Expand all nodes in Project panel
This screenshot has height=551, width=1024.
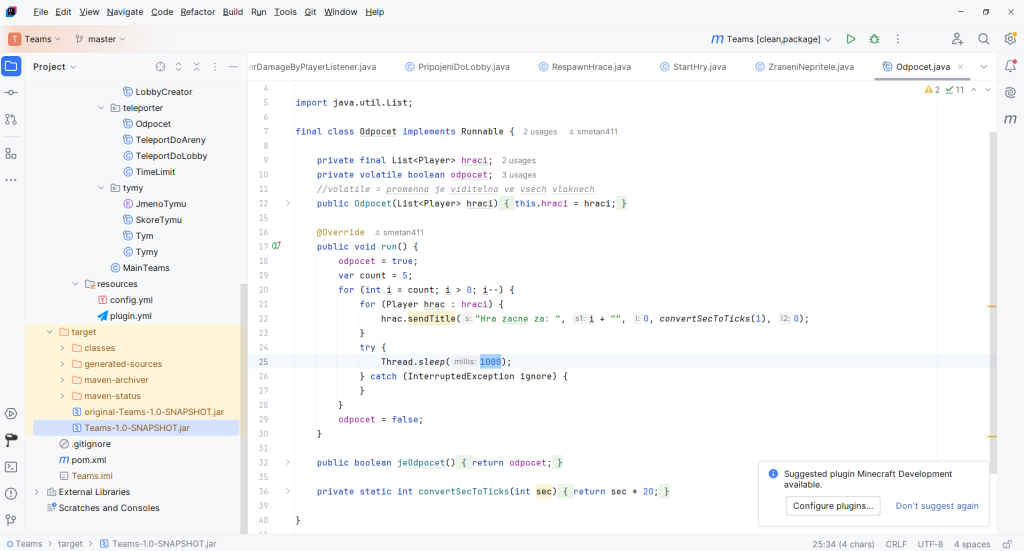pos(178,67)
